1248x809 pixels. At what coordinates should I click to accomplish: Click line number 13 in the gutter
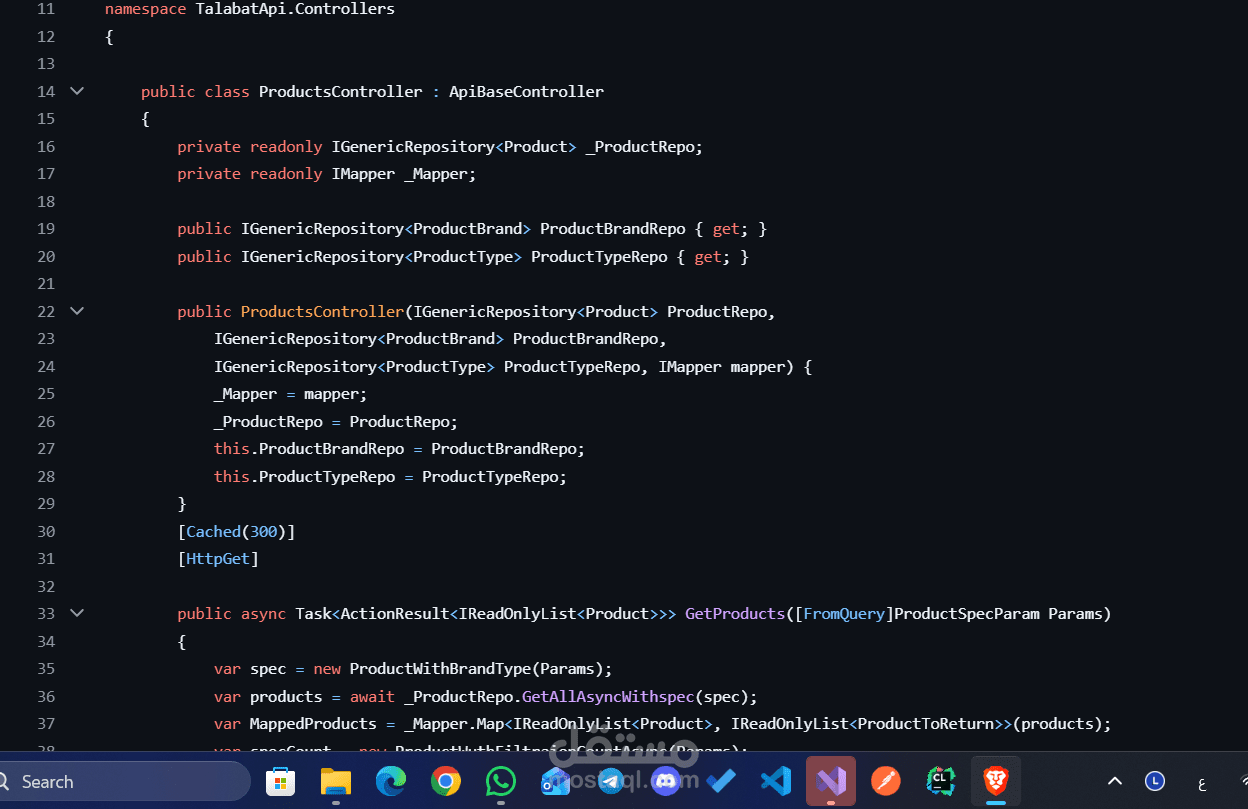pos(45,64)
